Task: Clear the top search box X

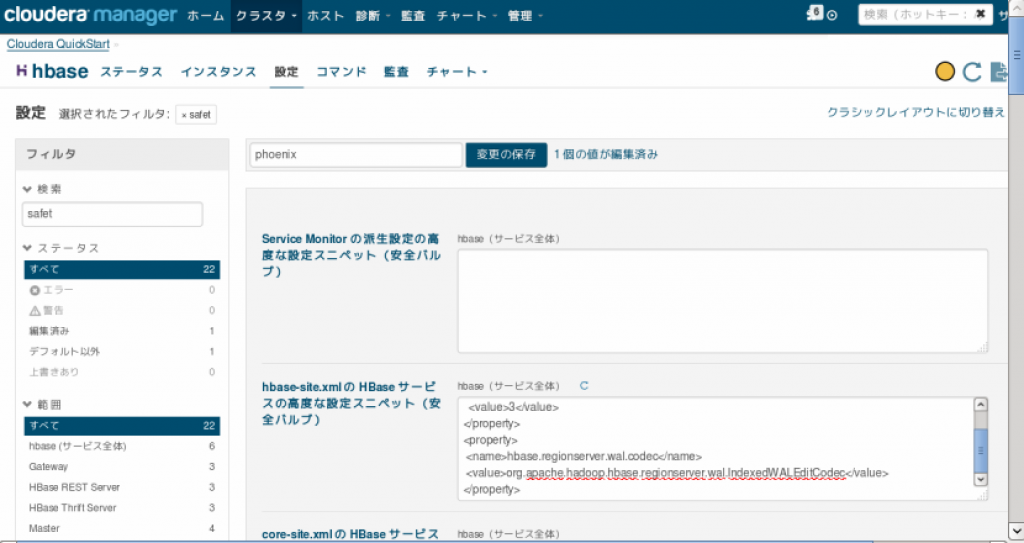Action: [980, 14]
